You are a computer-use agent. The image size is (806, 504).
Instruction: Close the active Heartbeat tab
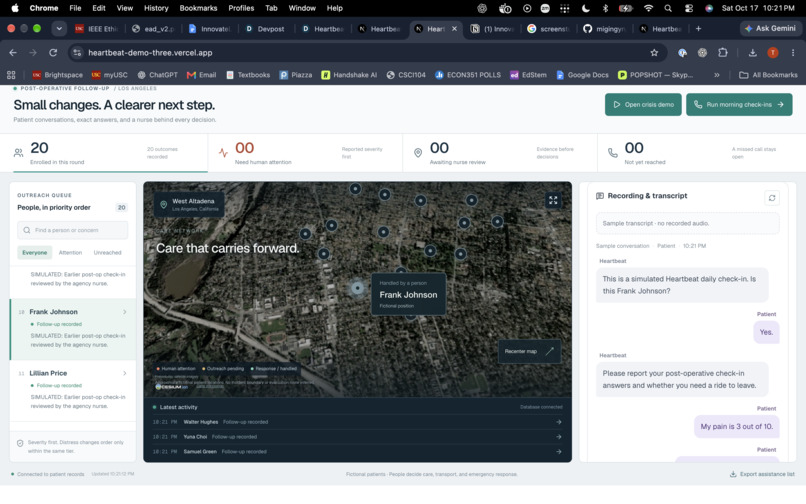click(454, 29)
